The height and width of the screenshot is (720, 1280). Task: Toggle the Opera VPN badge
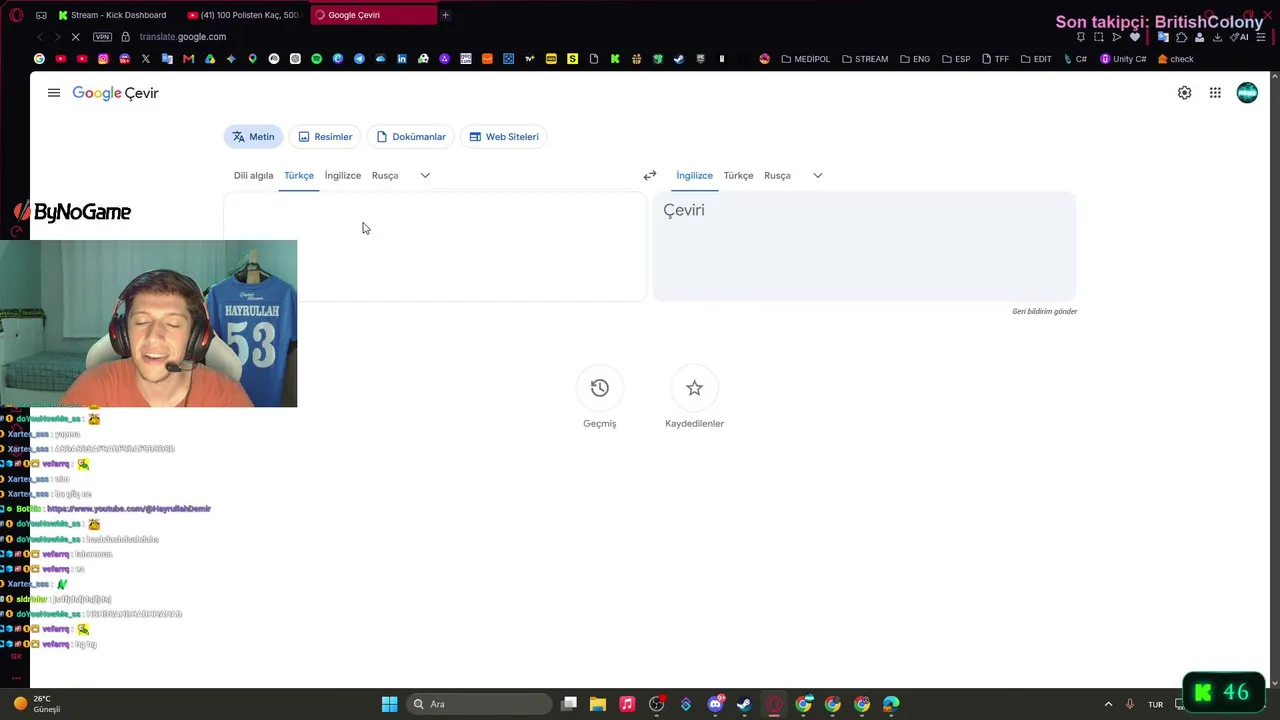click(102, 37)
